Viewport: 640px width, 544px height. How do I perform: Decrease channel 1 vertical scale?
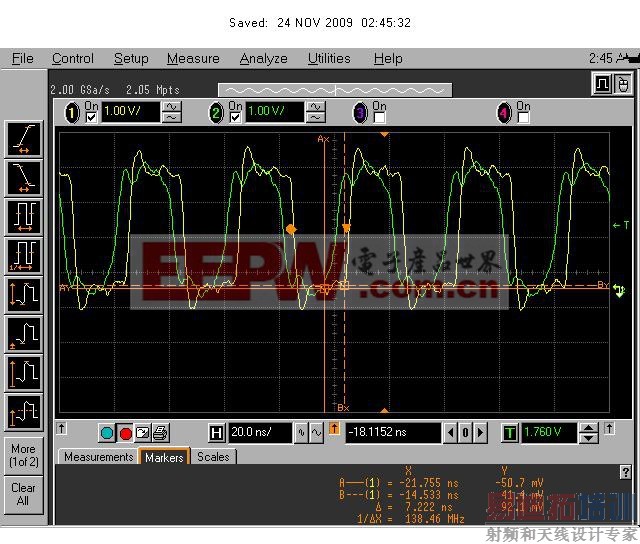[x=172, y=118]
